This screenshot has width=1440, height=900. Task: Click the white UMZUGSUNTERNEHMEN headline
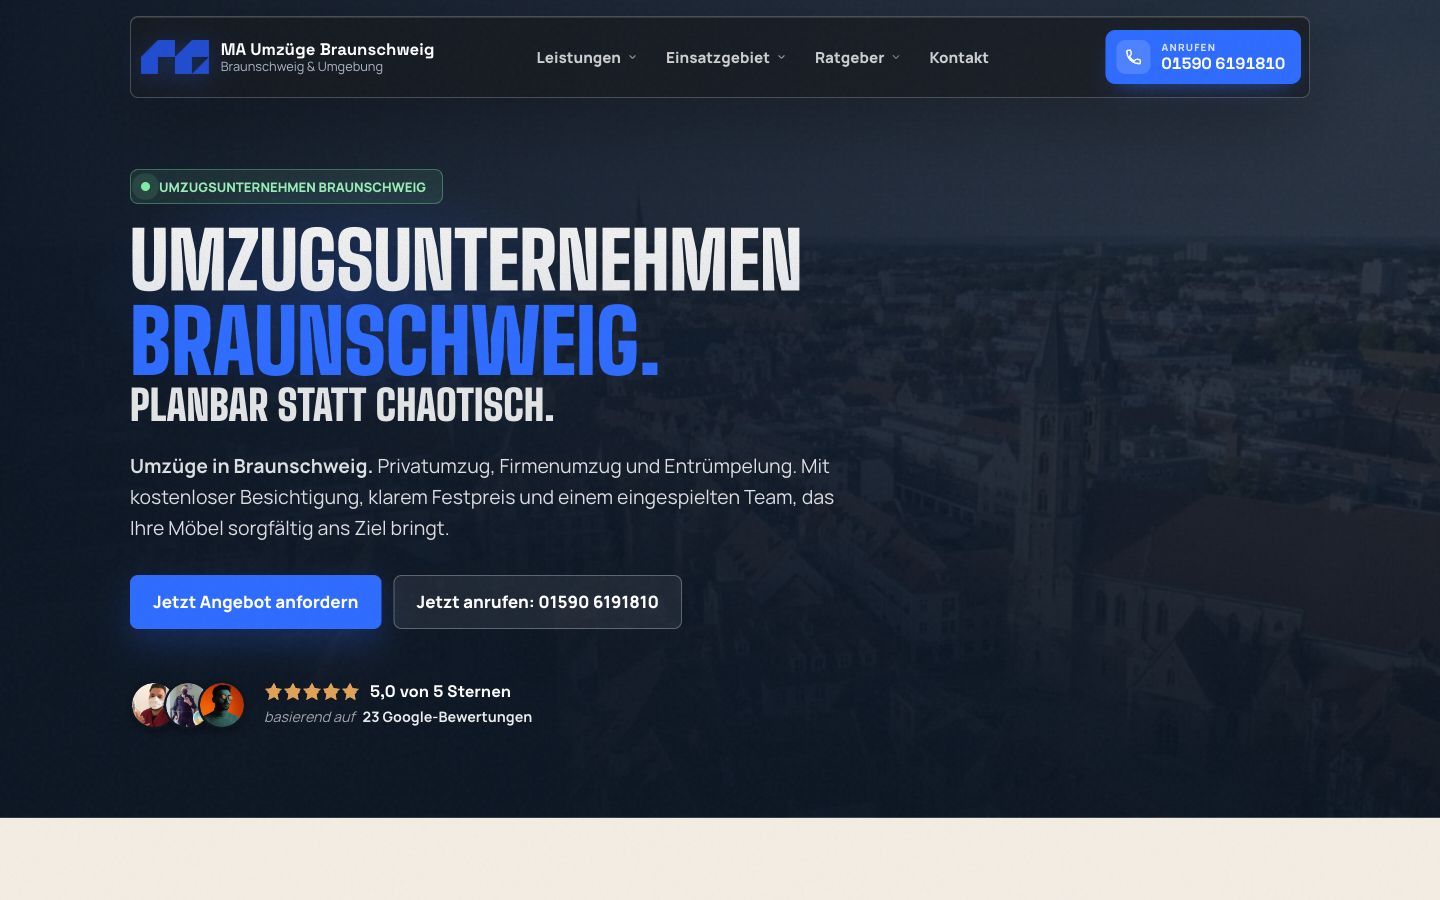click(x=466, y=259)
